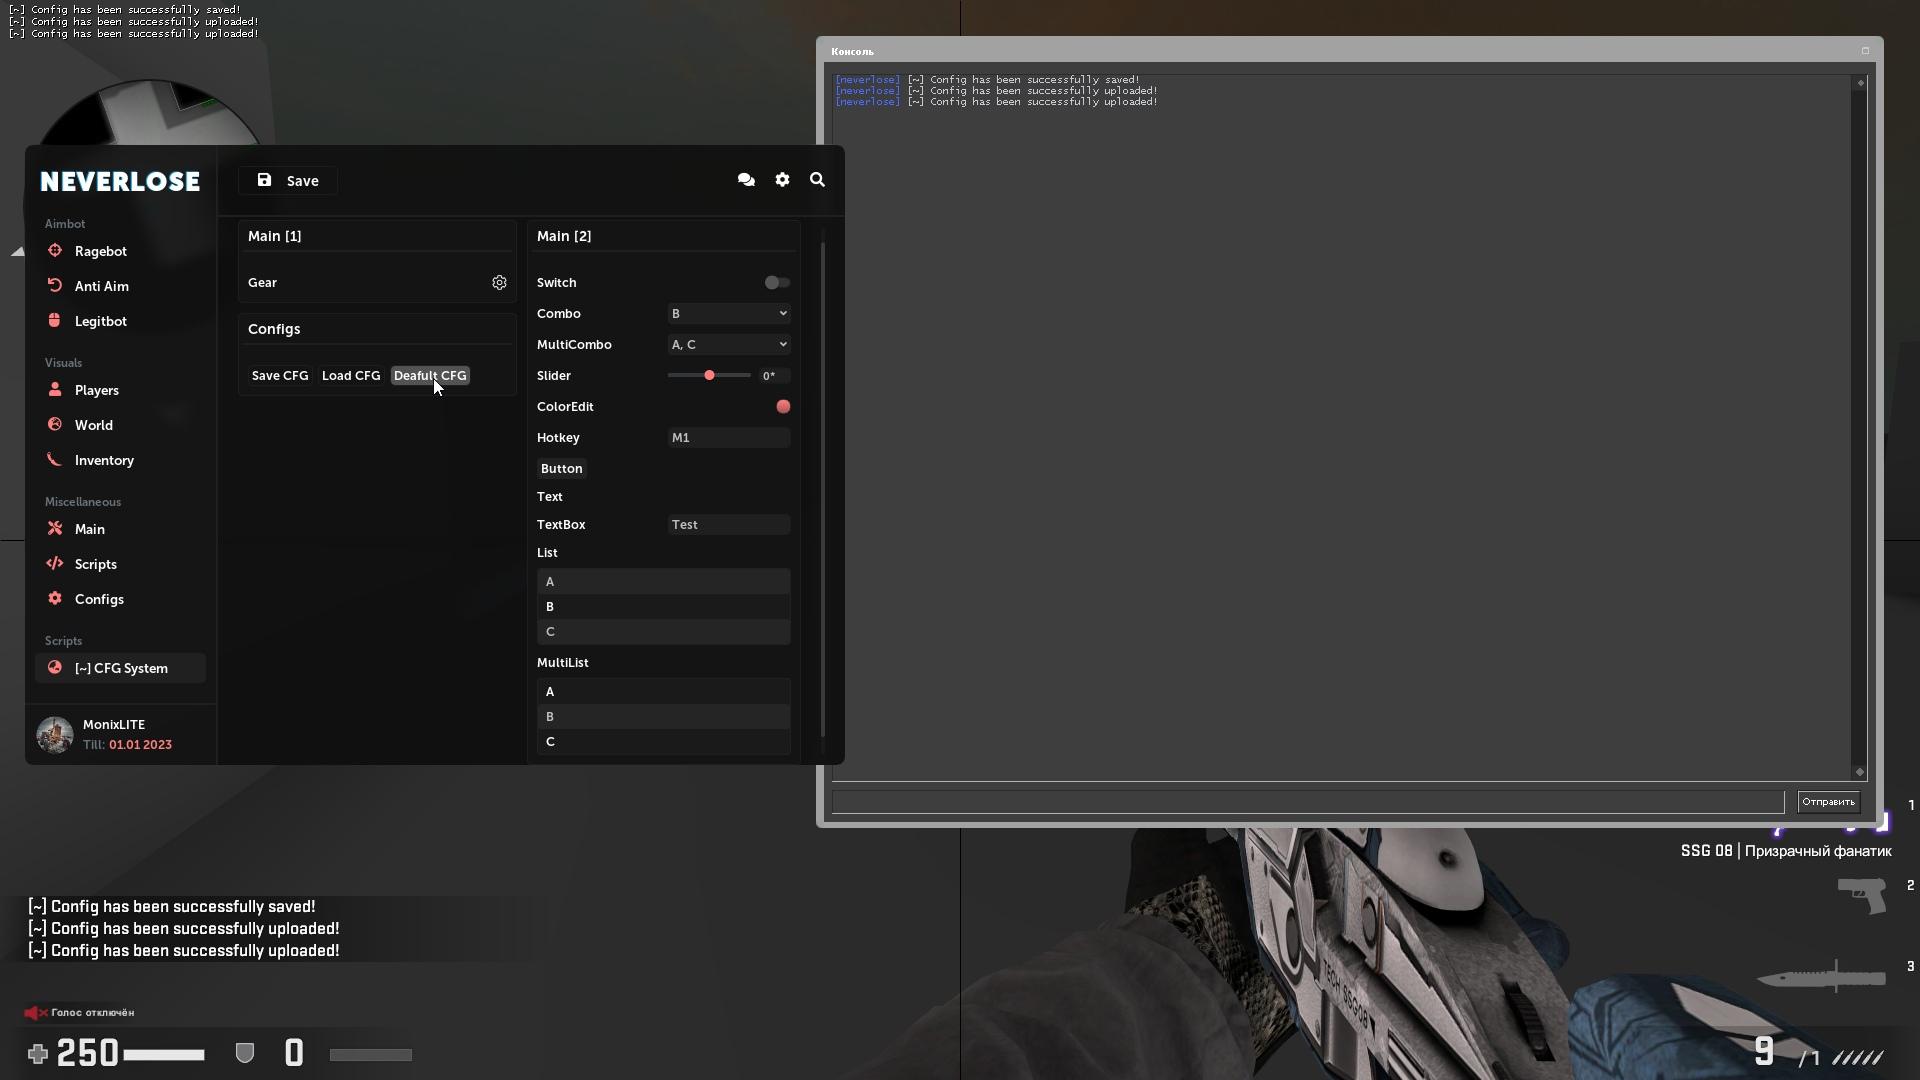Viewport: 1920px width, 1080px height.
Task: Open the Inventory knife icon
Action: (55, 460)
